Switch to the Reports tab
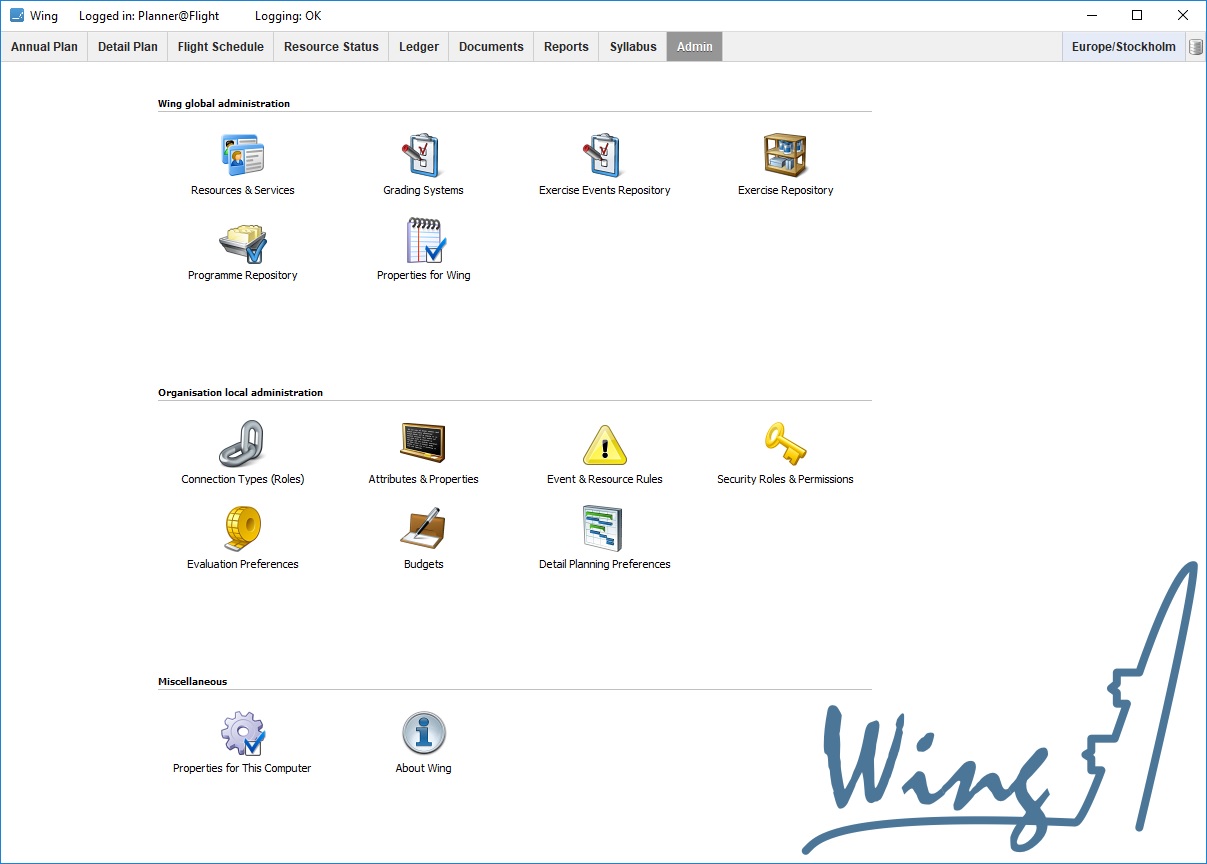The width and height of the screenshot is (1207, 864). 566,47
